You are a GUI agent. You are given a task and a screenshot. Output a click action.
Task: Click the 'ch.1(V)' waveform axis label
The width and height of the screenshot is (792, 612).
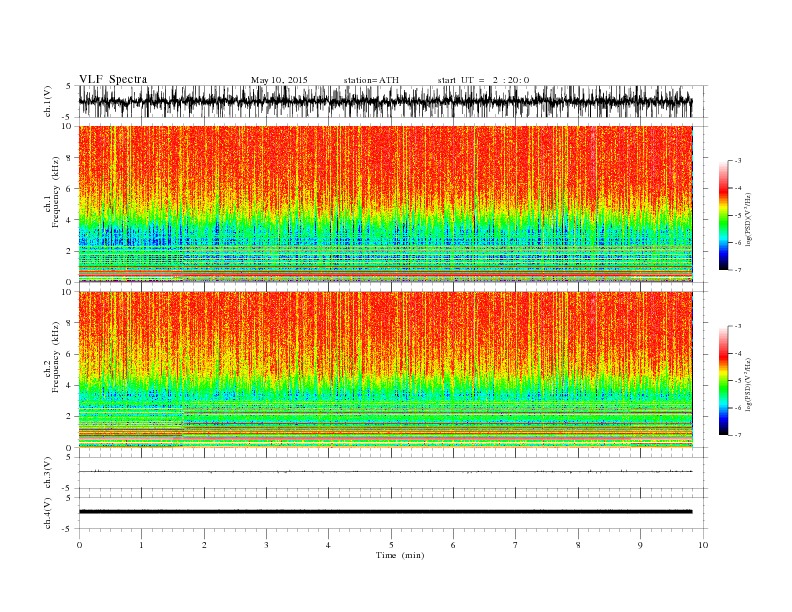pyautogui.click(x=48, y=101)
